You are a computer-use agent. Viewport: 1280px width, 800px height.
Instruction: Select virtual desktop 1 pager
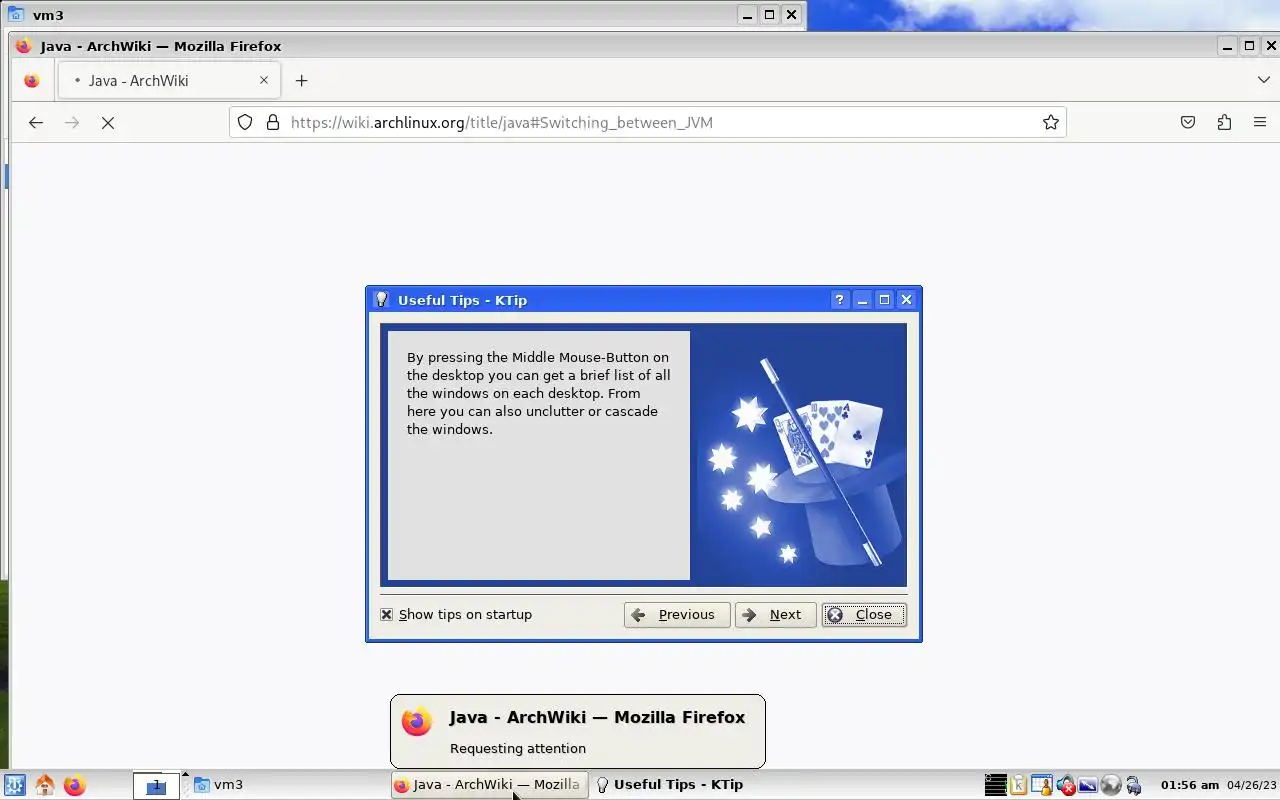[156, 786]
